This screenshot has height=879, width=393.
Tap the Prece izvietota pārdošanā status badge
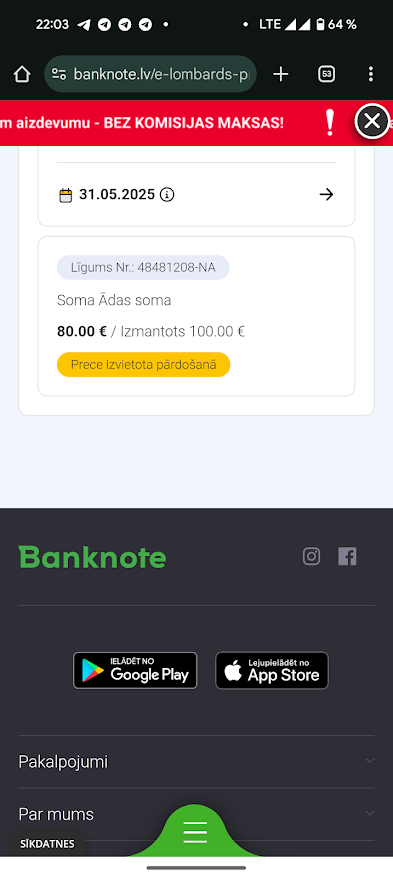144,364
